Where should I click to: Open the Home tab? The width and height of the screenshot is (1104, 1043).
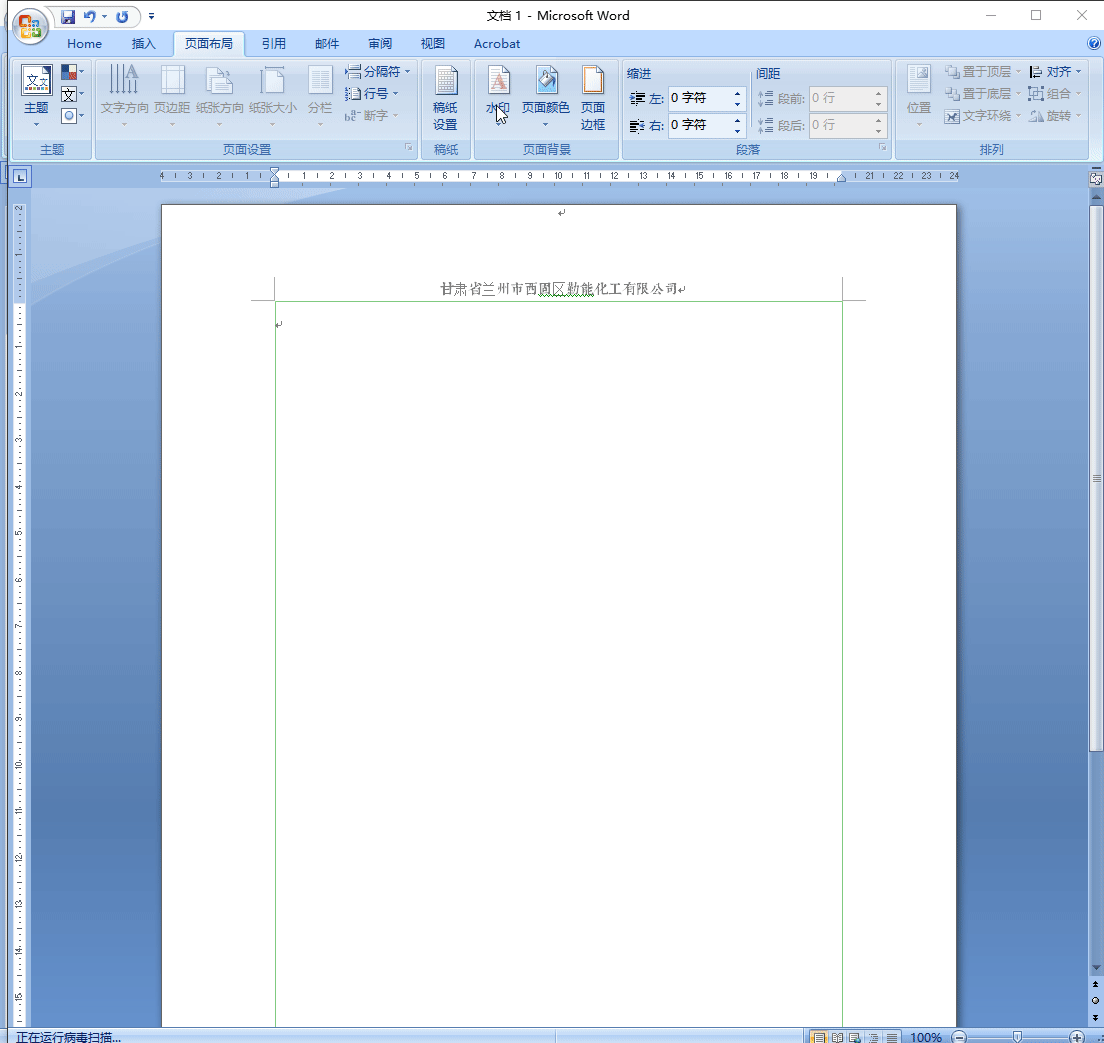click(x=84, y=44)
